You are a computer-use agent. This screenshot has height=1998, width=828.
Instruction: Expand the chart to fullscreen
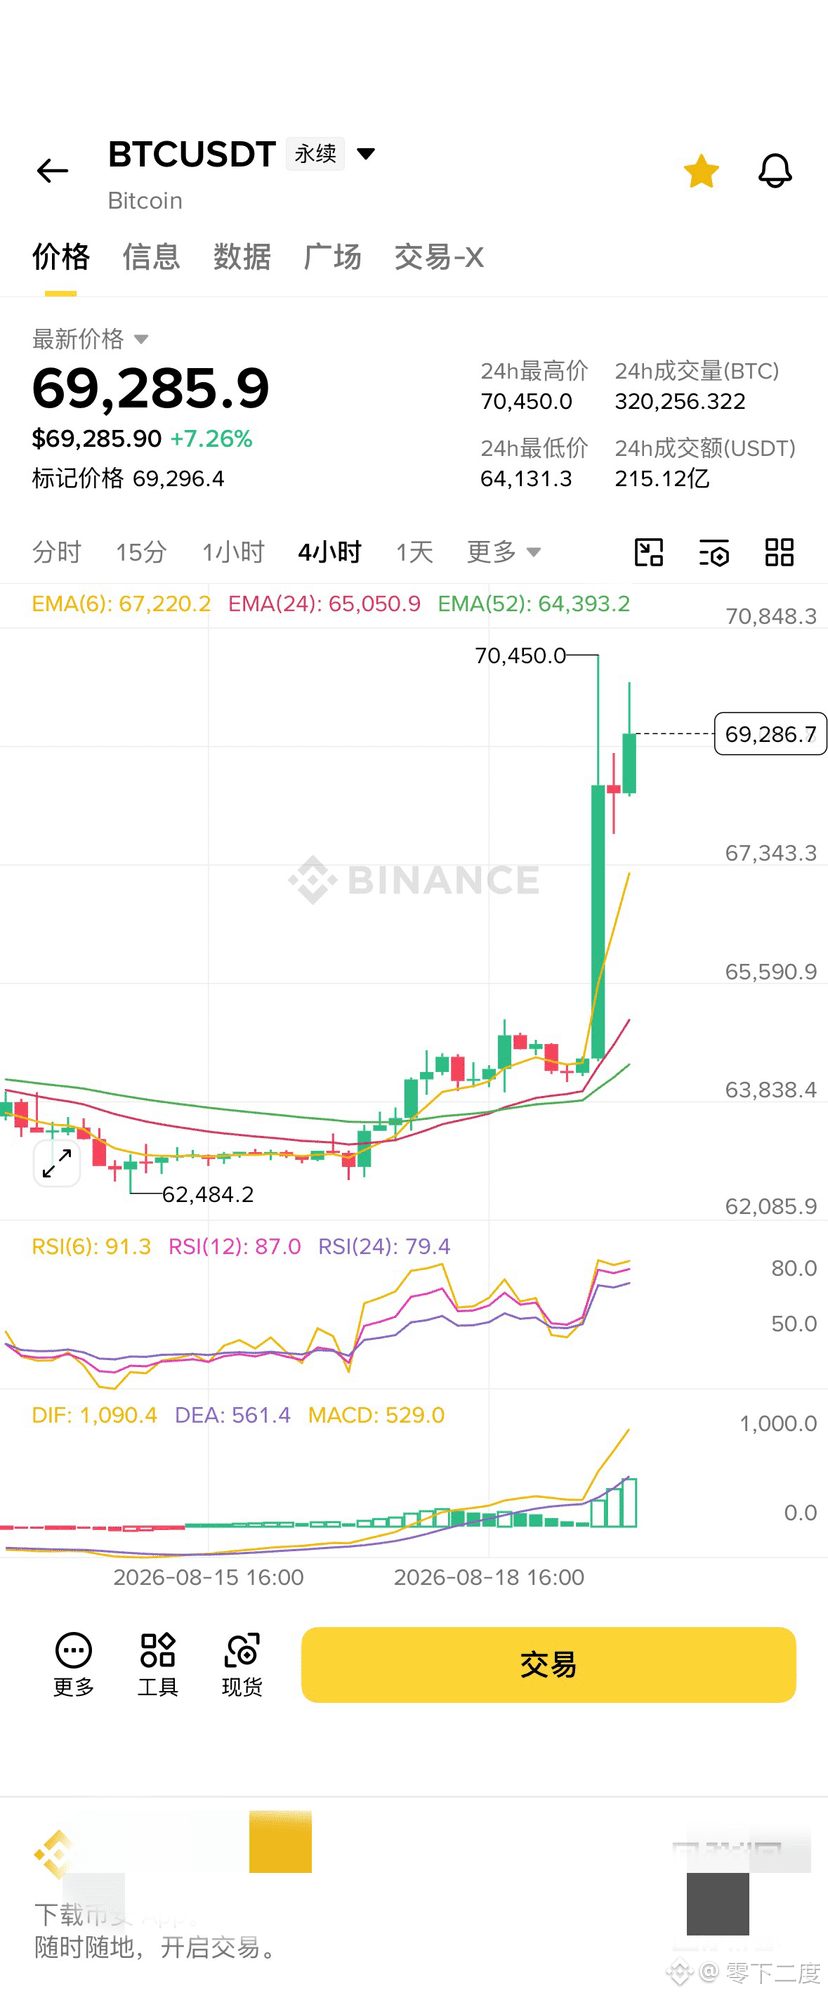57,1163
